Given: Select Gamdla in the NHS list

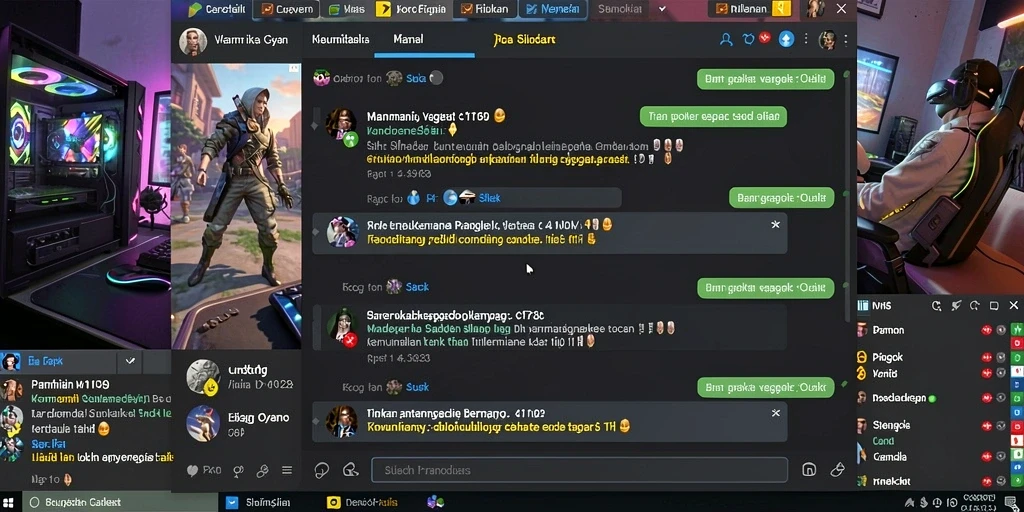Looking at the screenshot, I should tap(889, 457).
